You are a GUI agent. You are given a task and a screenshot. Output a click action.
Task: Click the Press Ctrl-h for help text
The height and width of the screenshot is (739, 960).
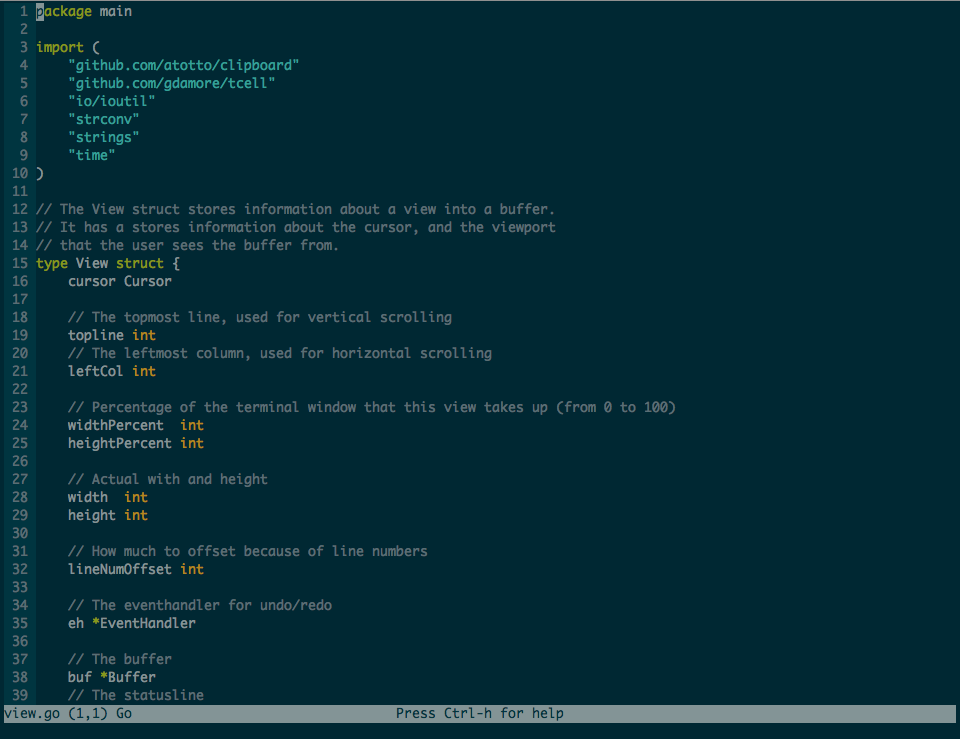pos(480,713)
